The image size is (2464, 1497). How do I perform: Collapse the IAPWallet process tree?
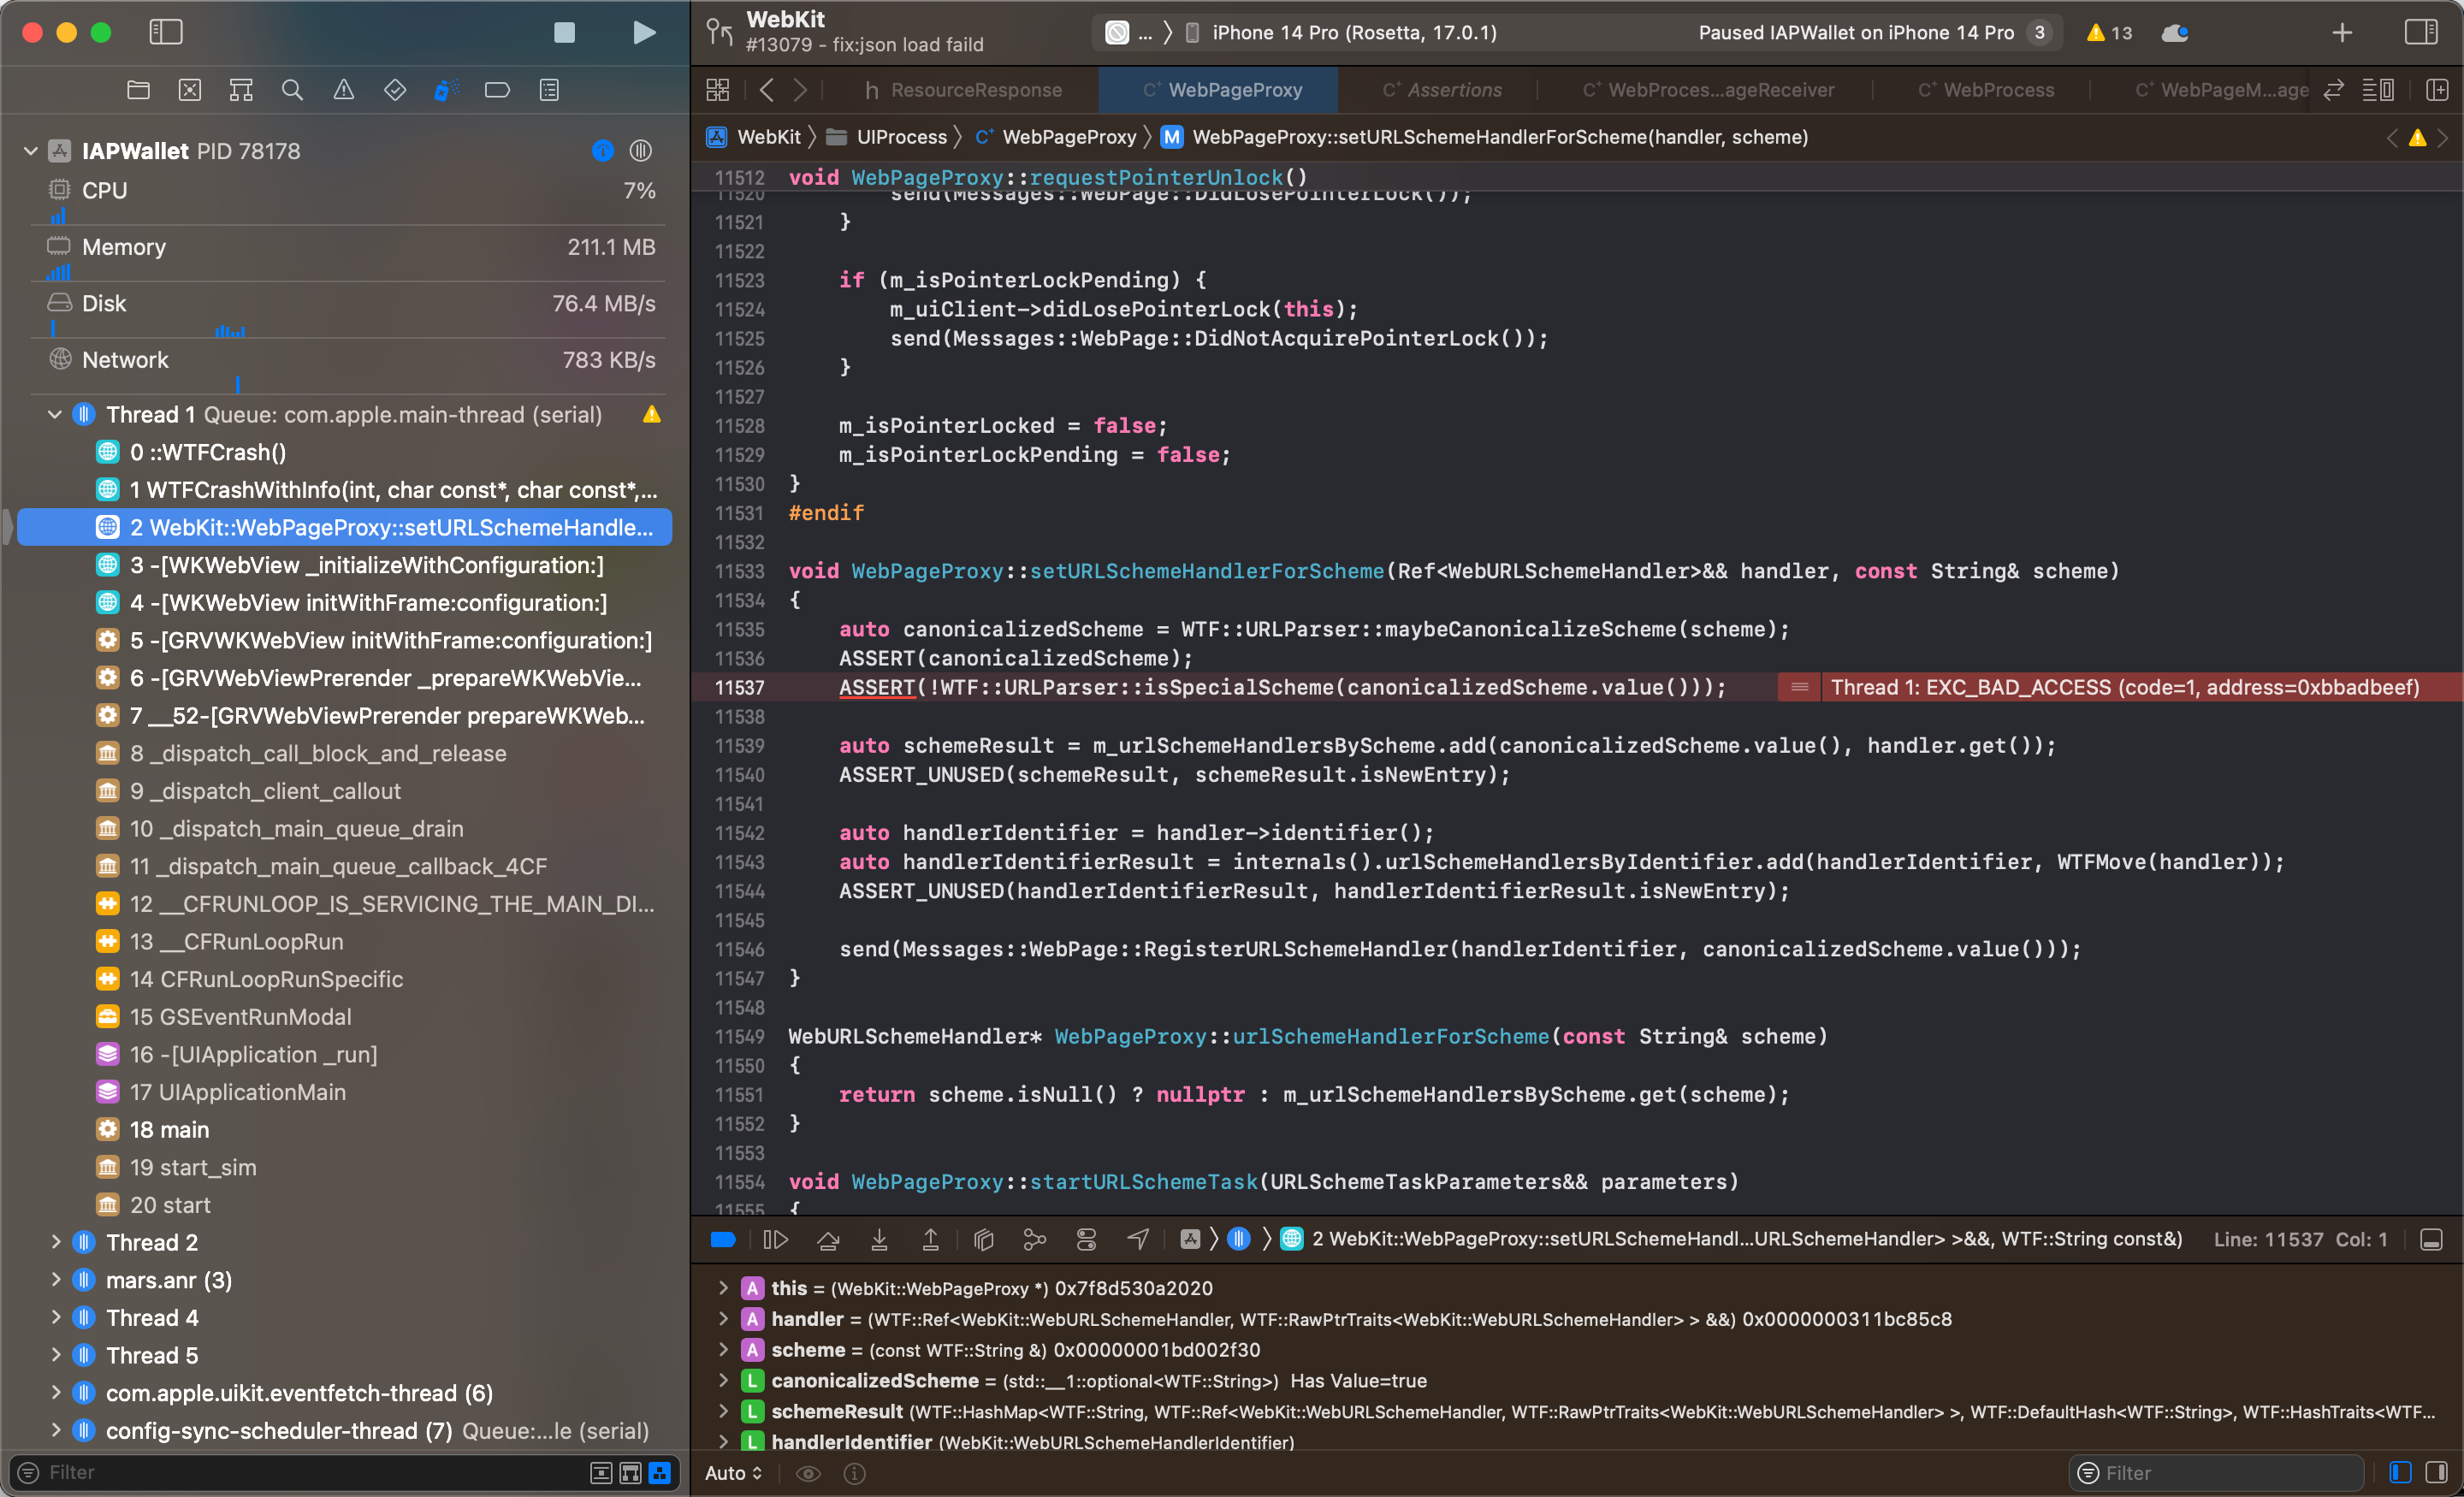click(31, 151)
